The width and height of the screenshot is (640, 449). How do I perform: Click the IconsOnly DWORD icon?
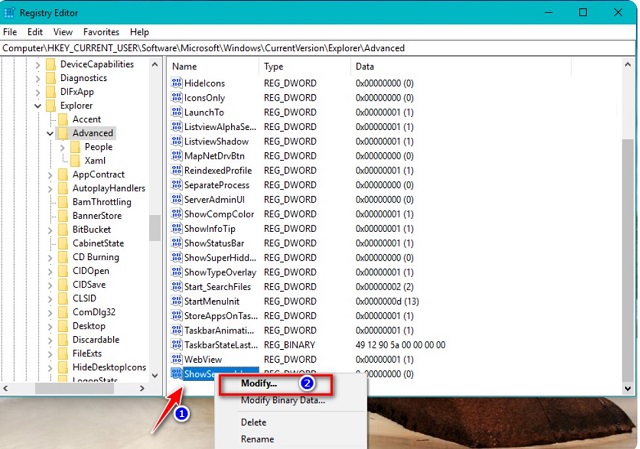176,98
